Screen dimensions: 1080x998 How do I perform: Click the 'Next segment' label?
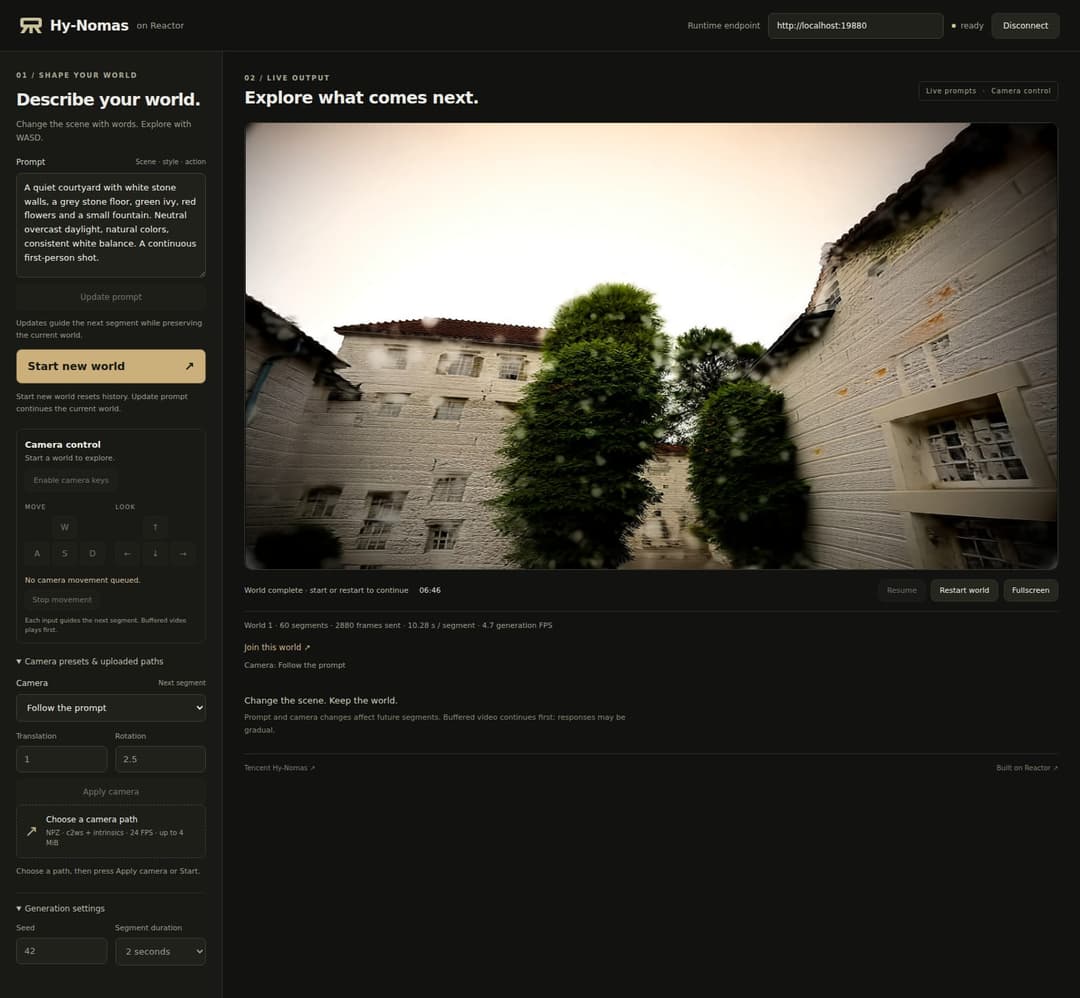coord(182,683)
